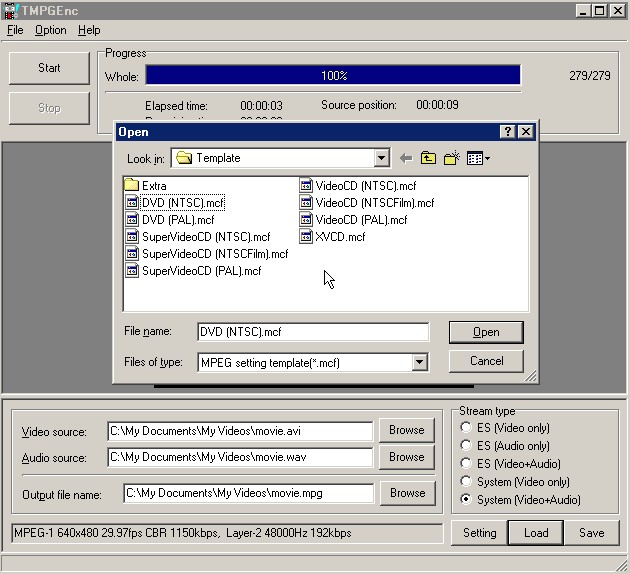The width and height of the screenshot is (630, 574).
Task: Click the Stop button
Action: coord(49,108)
